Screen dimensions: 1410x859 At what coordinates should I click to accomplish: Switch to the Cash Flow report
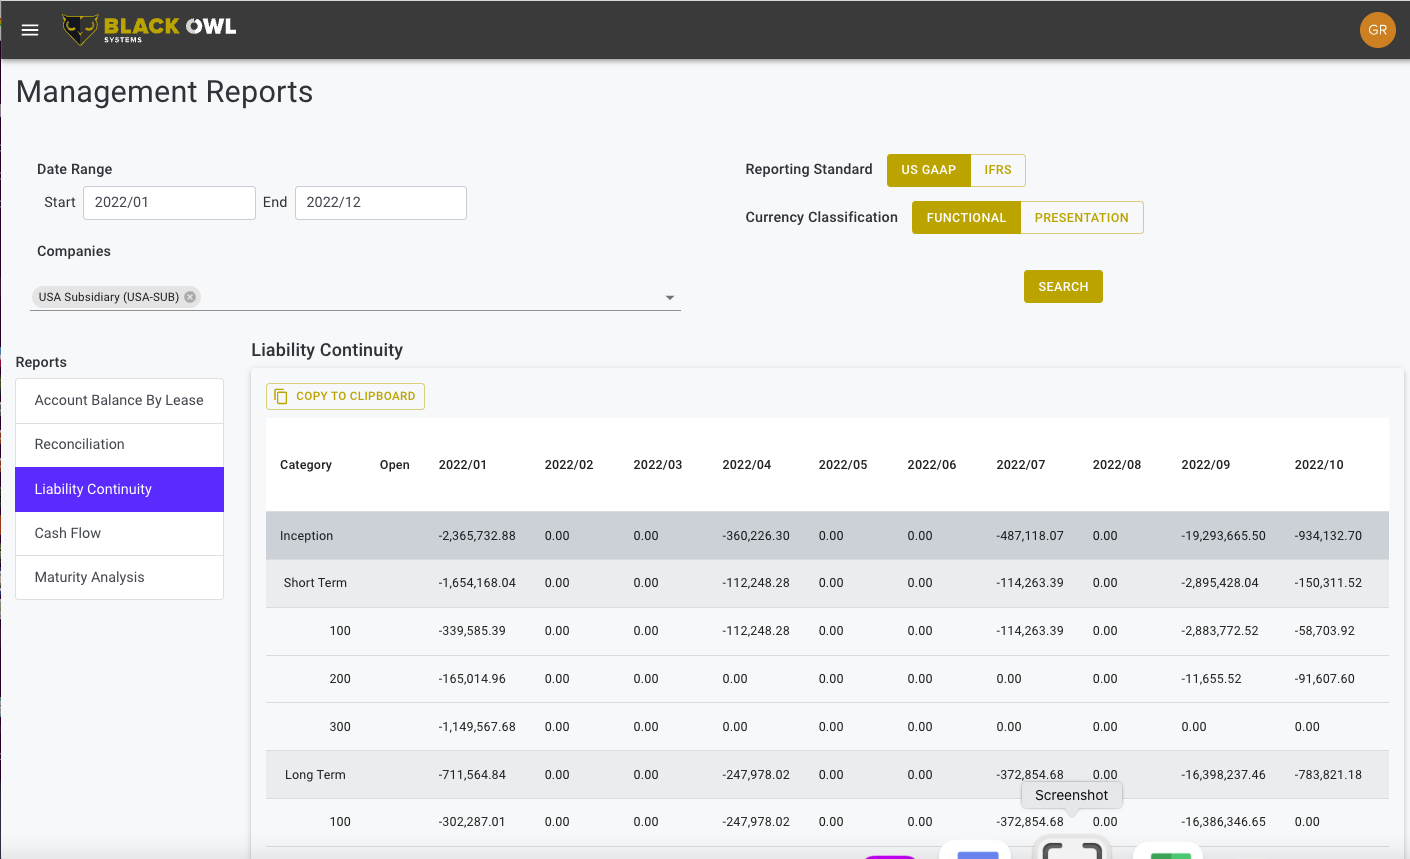(x=119, y=533)
